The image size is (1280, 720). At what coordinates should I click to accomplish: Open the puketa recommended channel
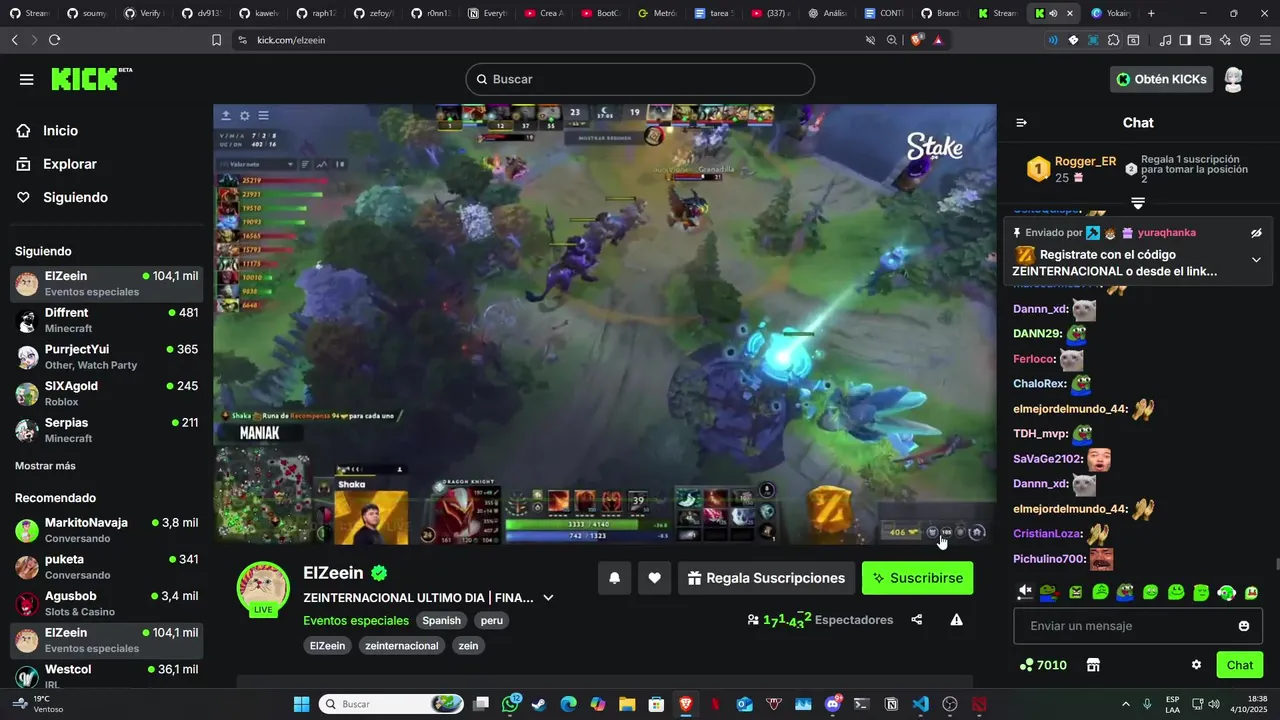coord(106,567)
